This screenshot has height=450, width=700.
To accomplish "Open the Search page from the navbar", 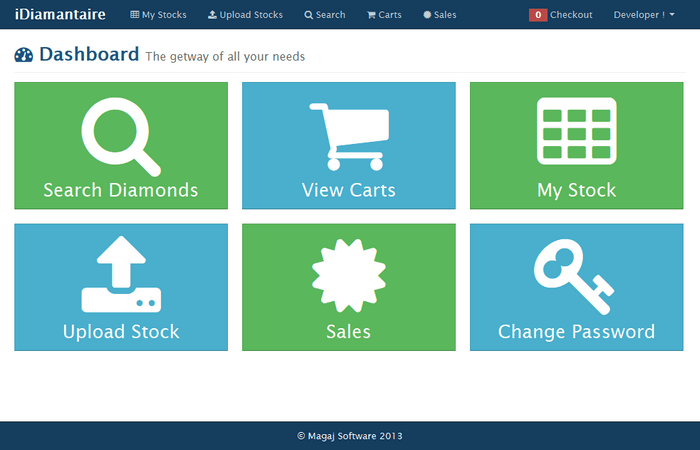I will pos(325,15).
